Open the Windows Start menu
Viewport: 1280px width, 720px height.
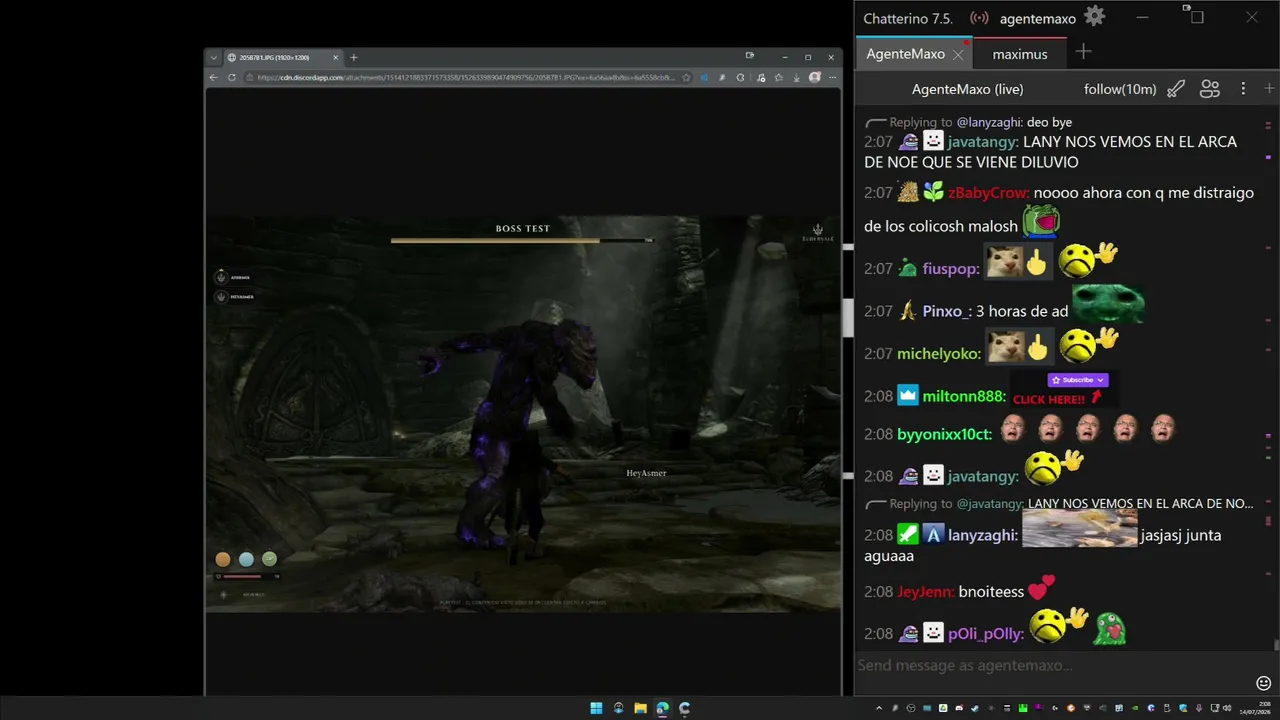coord(596,708)
